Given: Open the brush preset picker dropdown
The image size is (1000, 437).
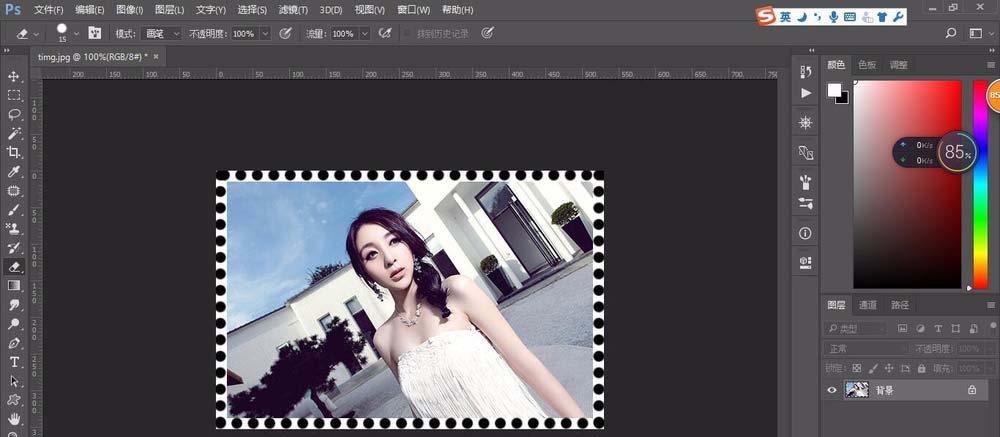Looking at the screenshot, I should pyautogui.click(x=76, y=33).
